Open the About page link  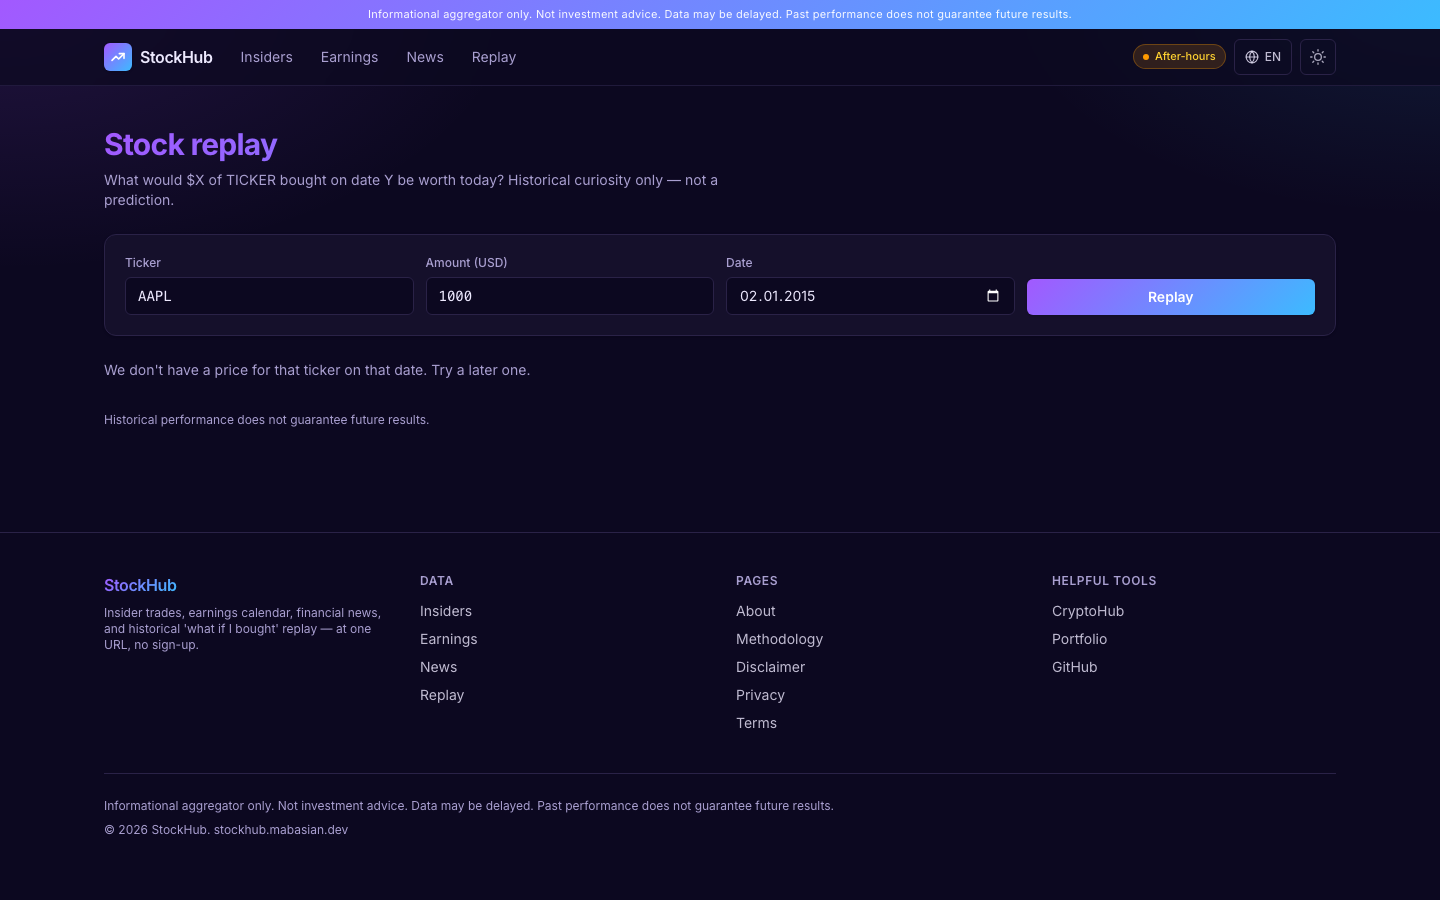pos(756,611)
